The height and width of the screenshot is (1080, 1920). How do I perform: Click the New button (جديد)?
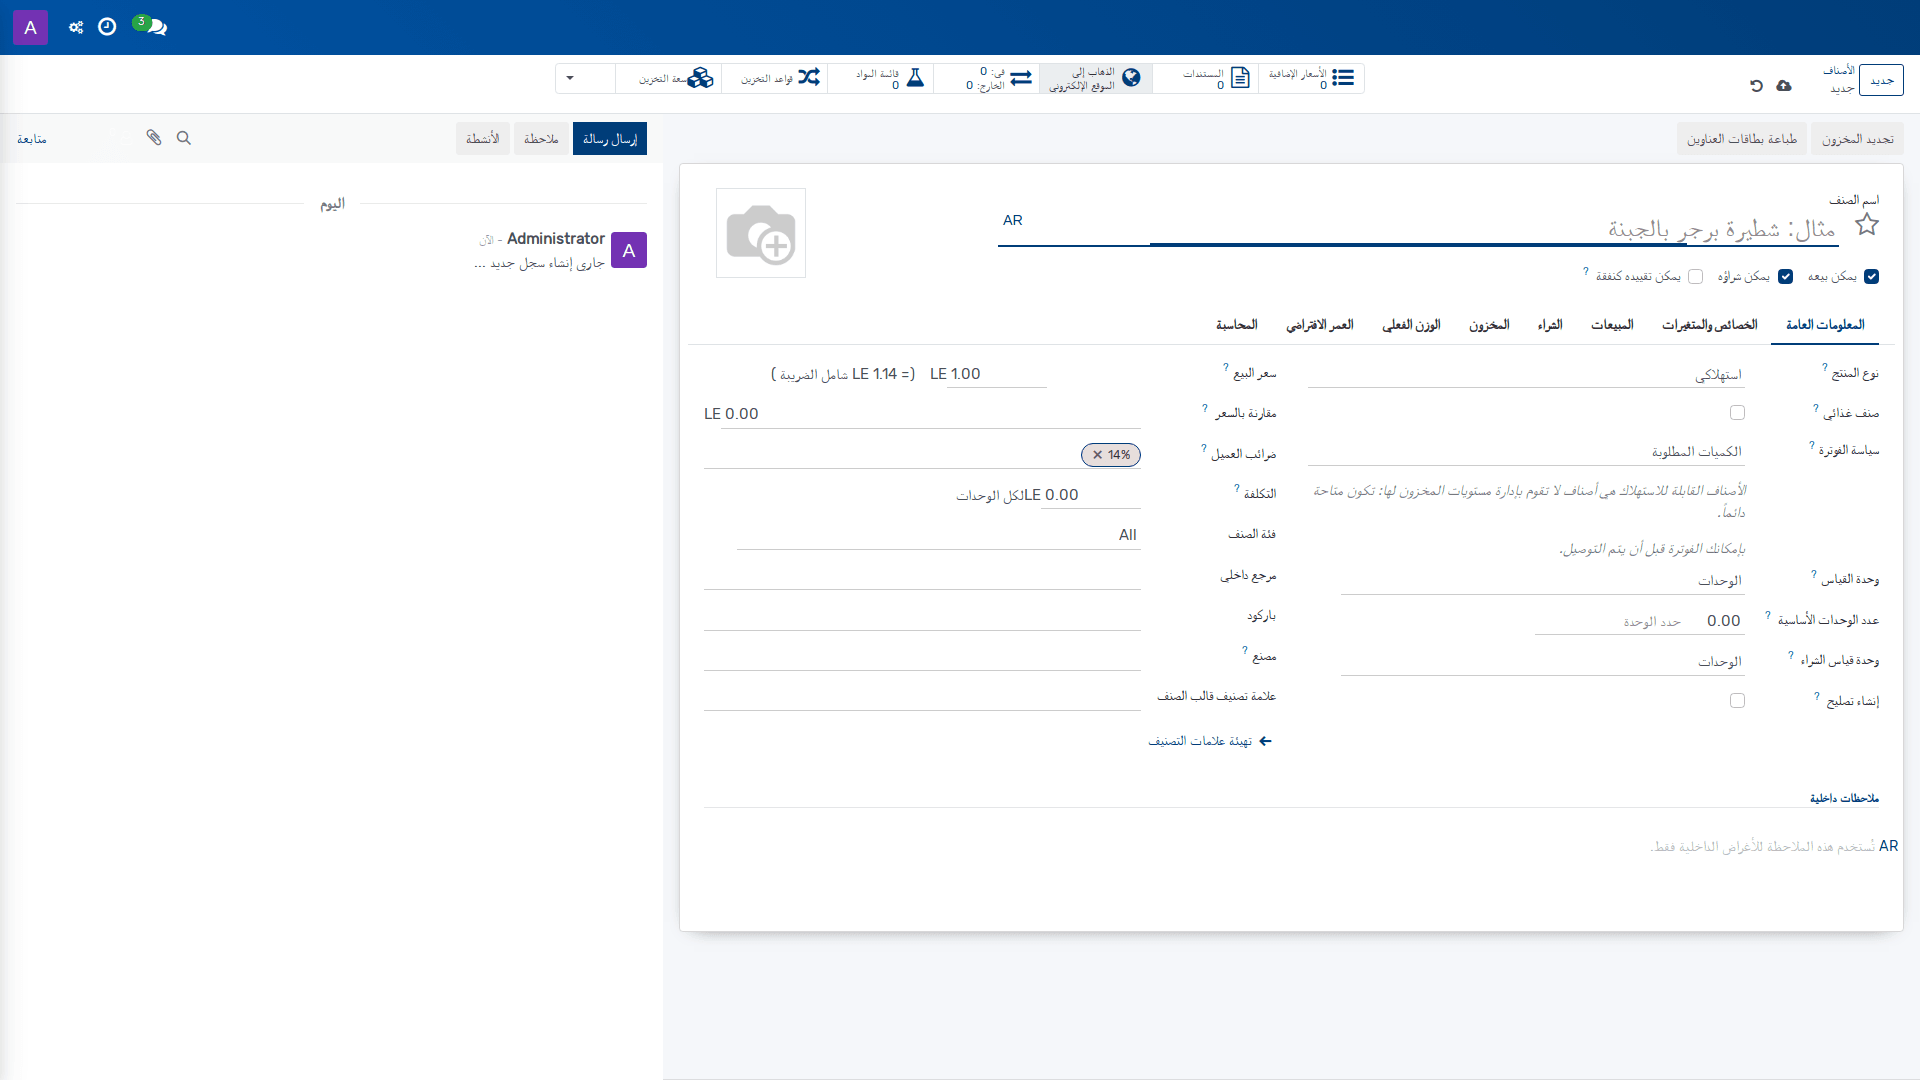click(1881, 80)
